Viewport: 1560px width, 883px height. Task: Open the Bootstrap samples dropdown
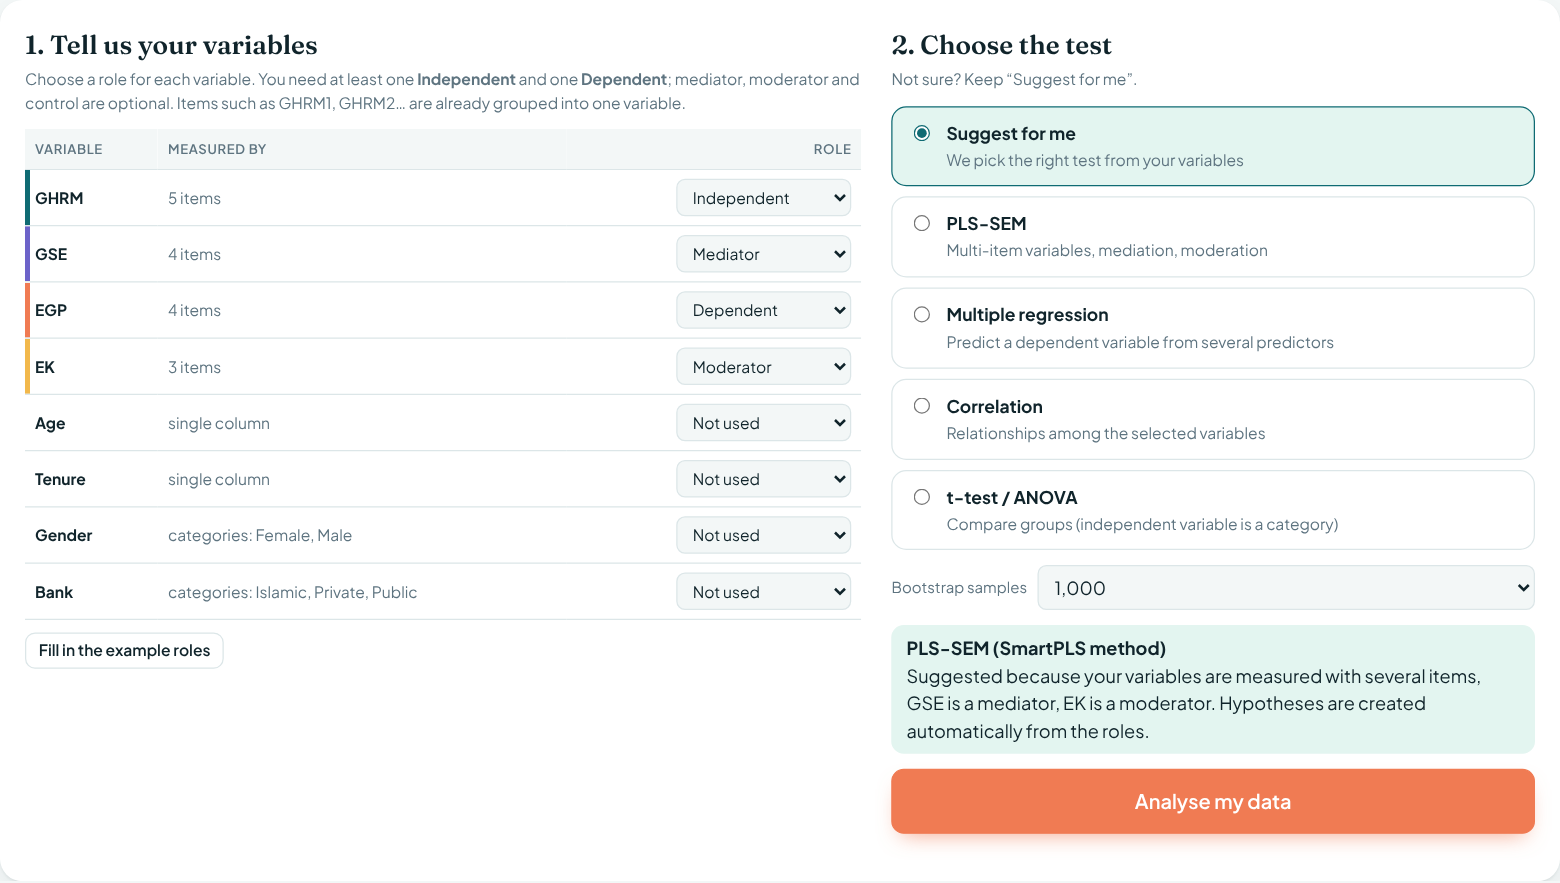(x=1286, y=588)
